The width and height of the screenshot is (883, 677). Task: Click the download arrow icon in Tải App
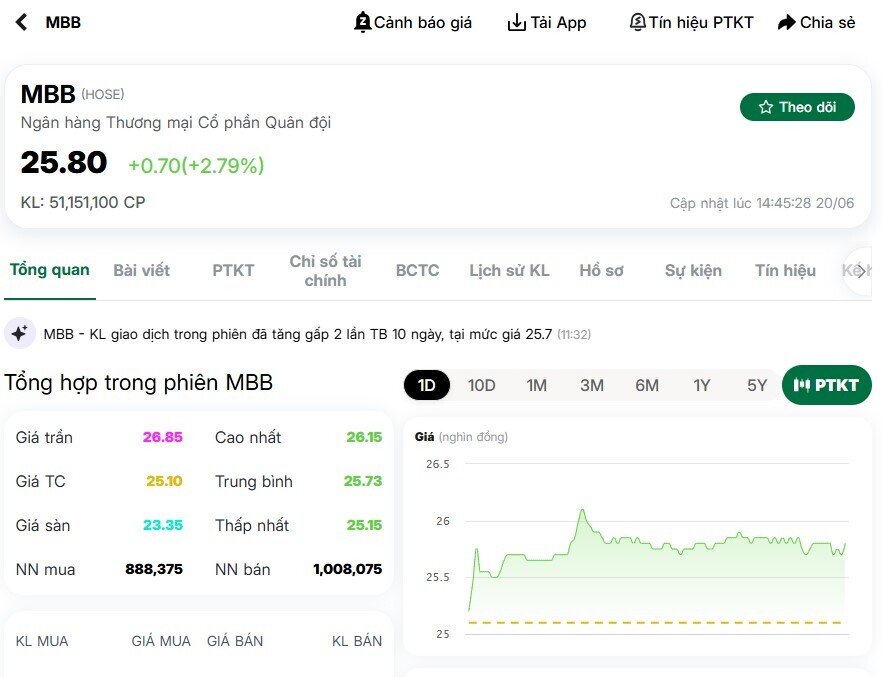[x=516, y=23]
